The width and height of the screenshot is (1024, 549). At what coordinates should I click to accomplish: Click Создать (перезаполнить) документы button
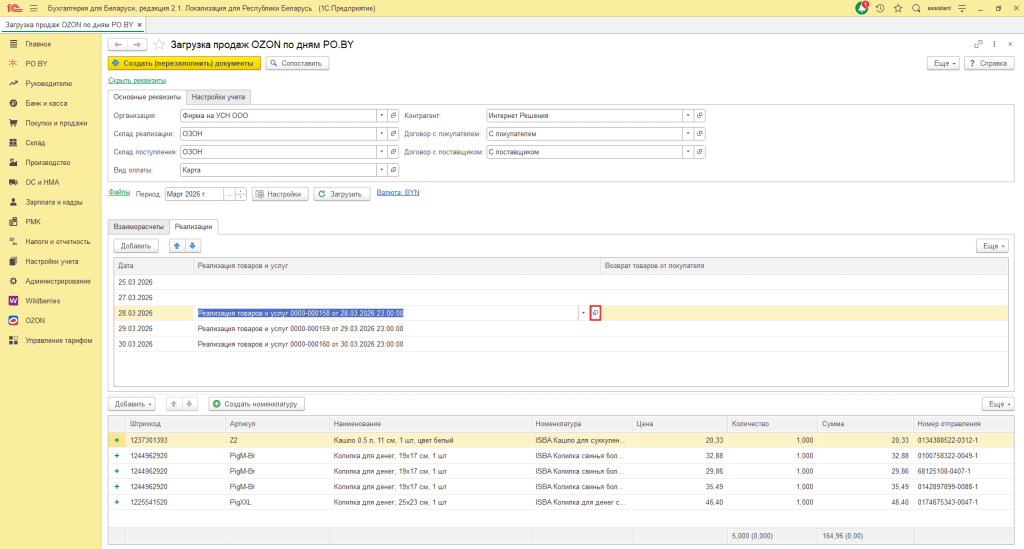(184, 63)
